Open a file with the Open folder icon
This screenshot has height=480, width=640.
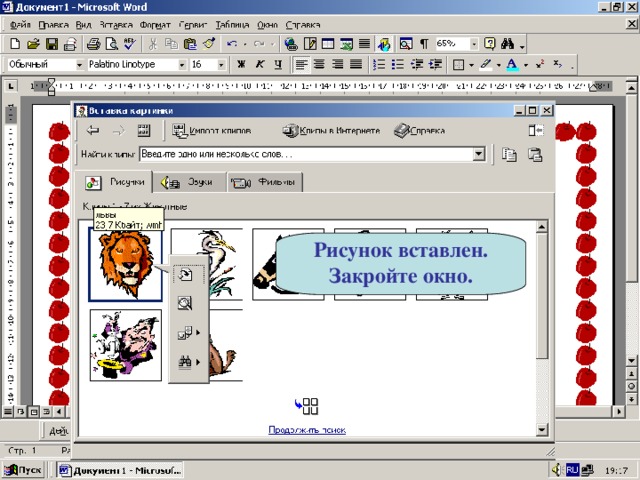(x=33, y=44)
